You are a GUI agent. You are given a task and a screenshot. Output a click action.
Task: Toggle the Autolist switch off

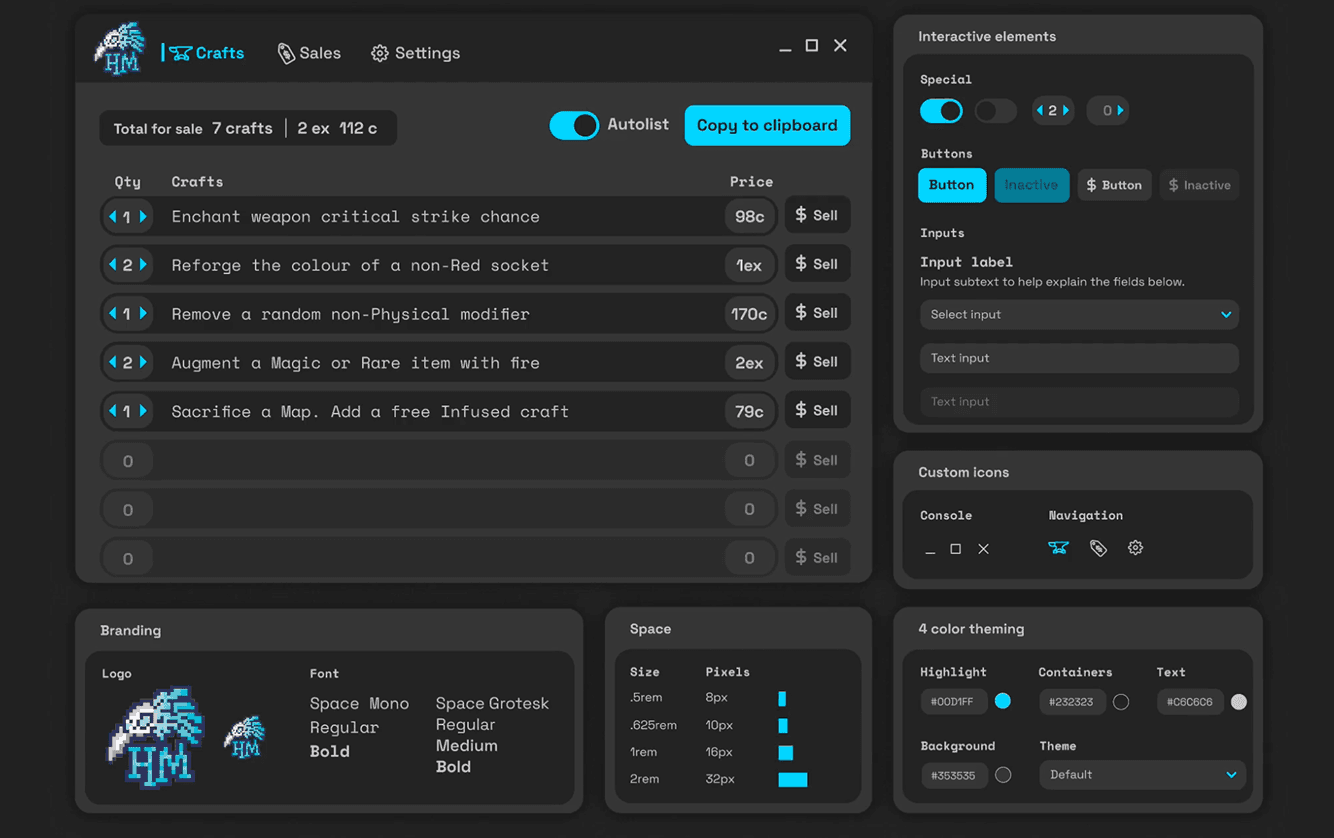[x=574, y=125]
